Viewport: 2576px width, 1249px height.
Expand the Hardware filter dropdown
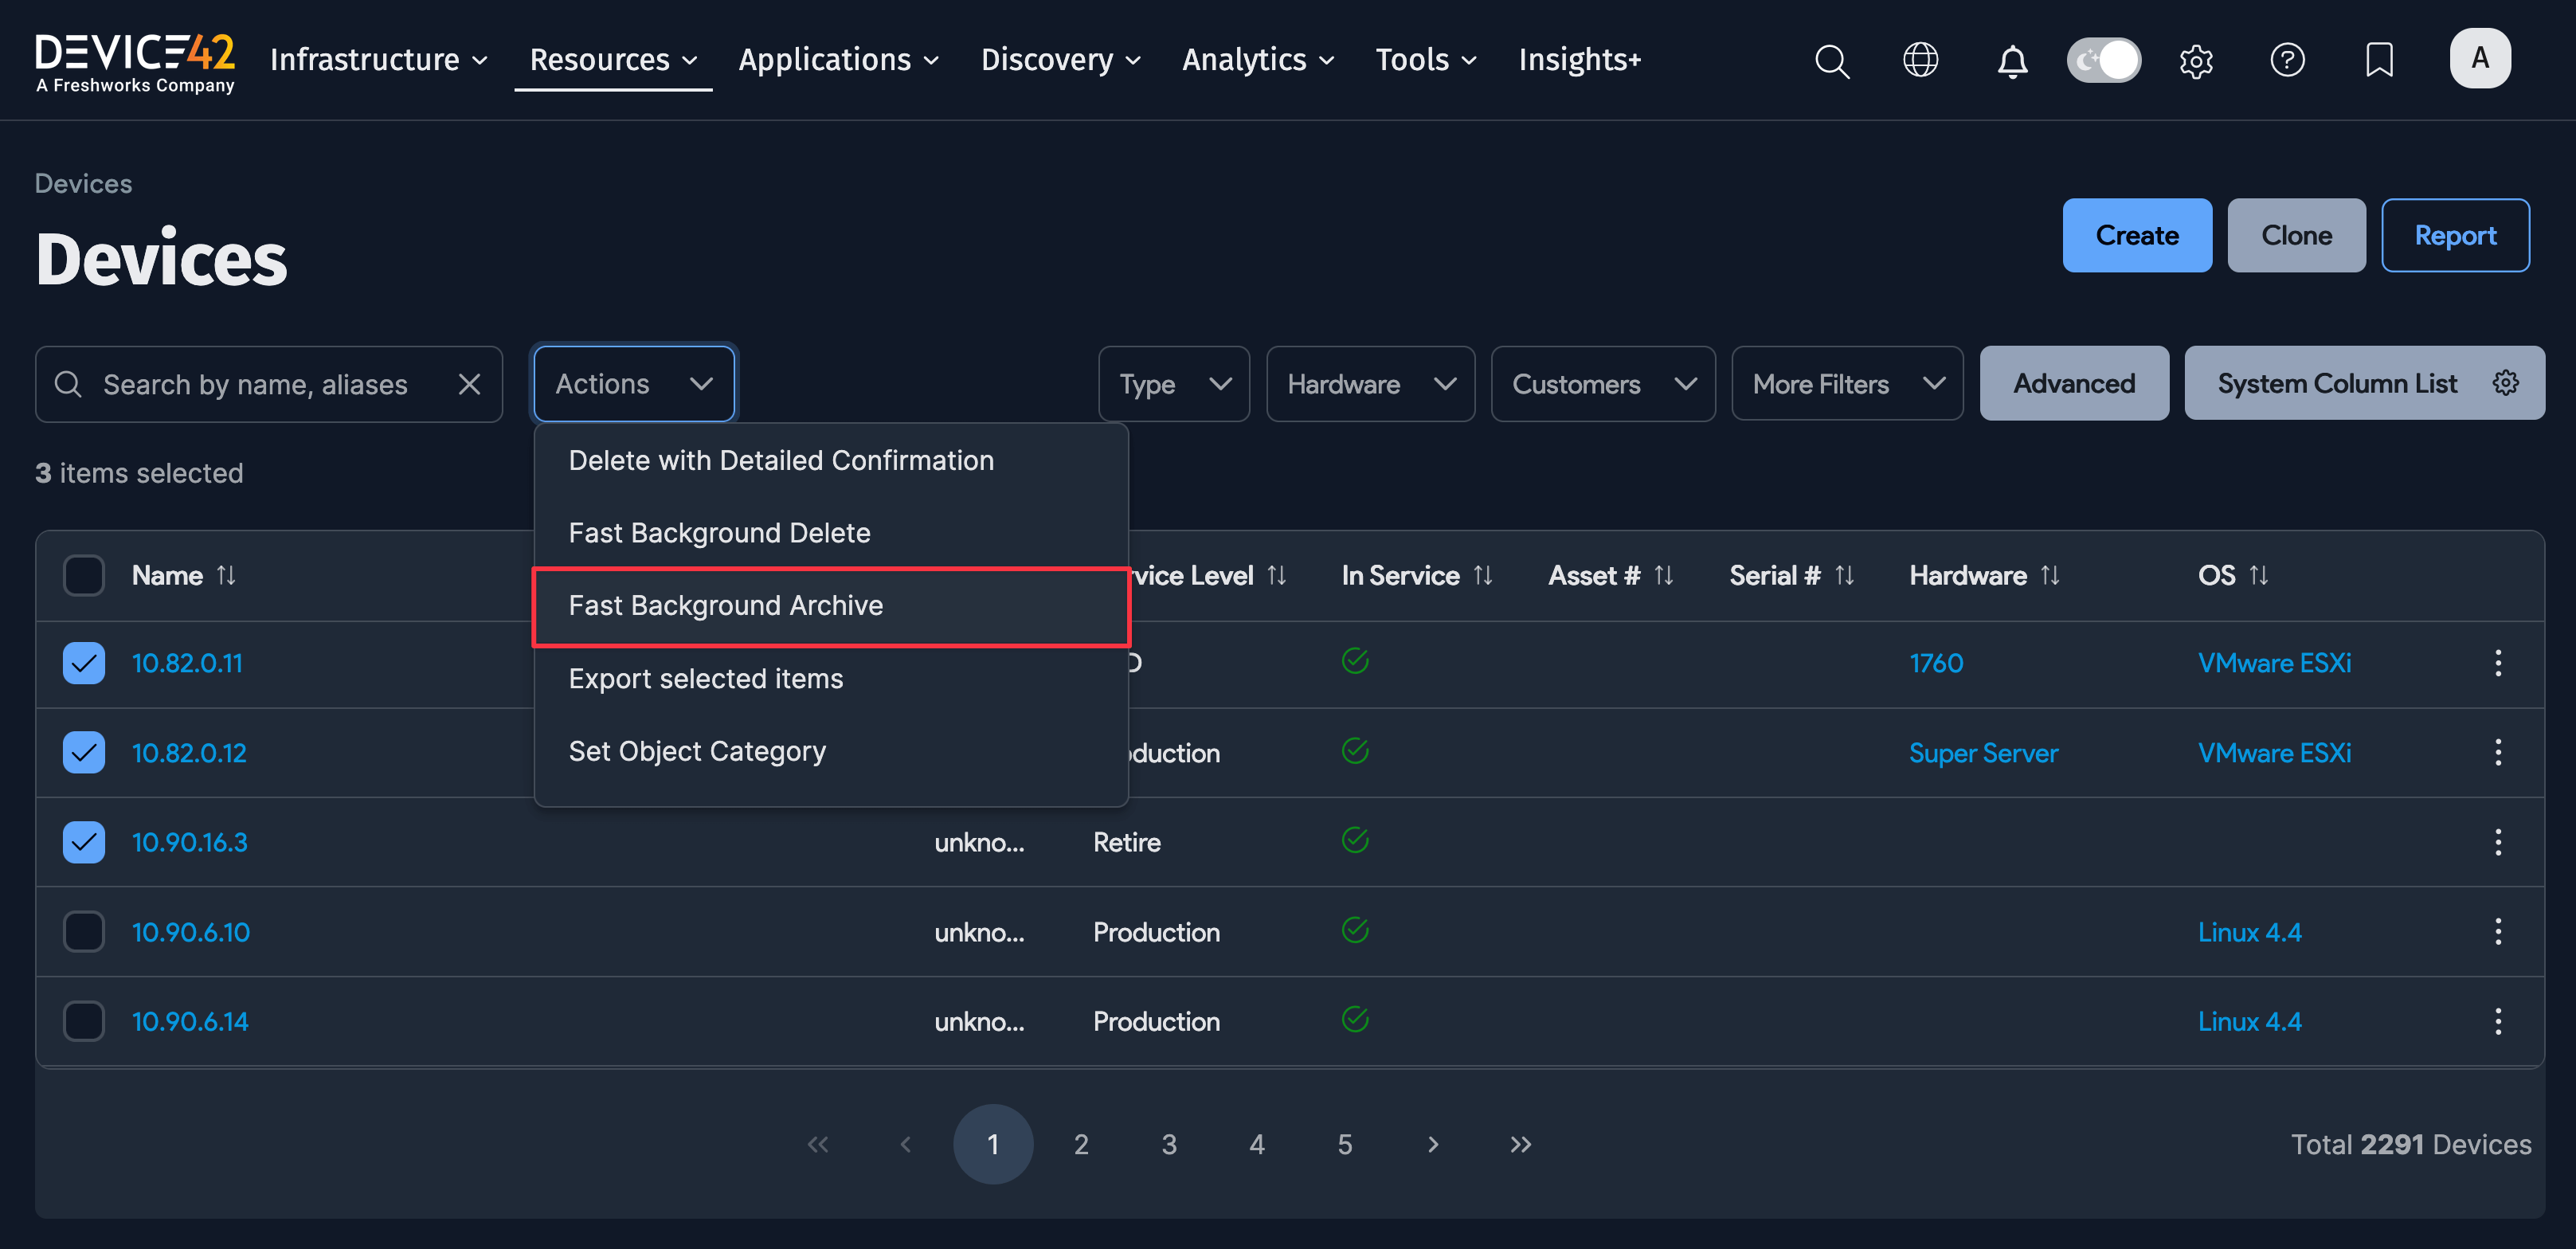1370,384
